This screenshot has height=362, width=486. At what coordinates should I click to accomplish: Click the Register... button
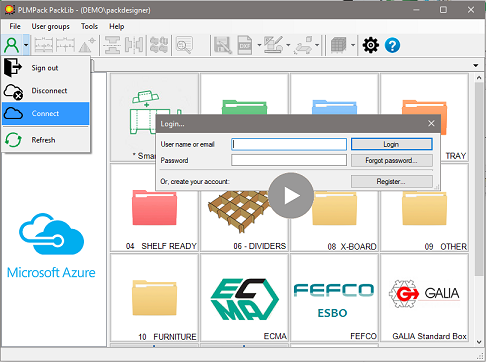(x=392, y=181)
